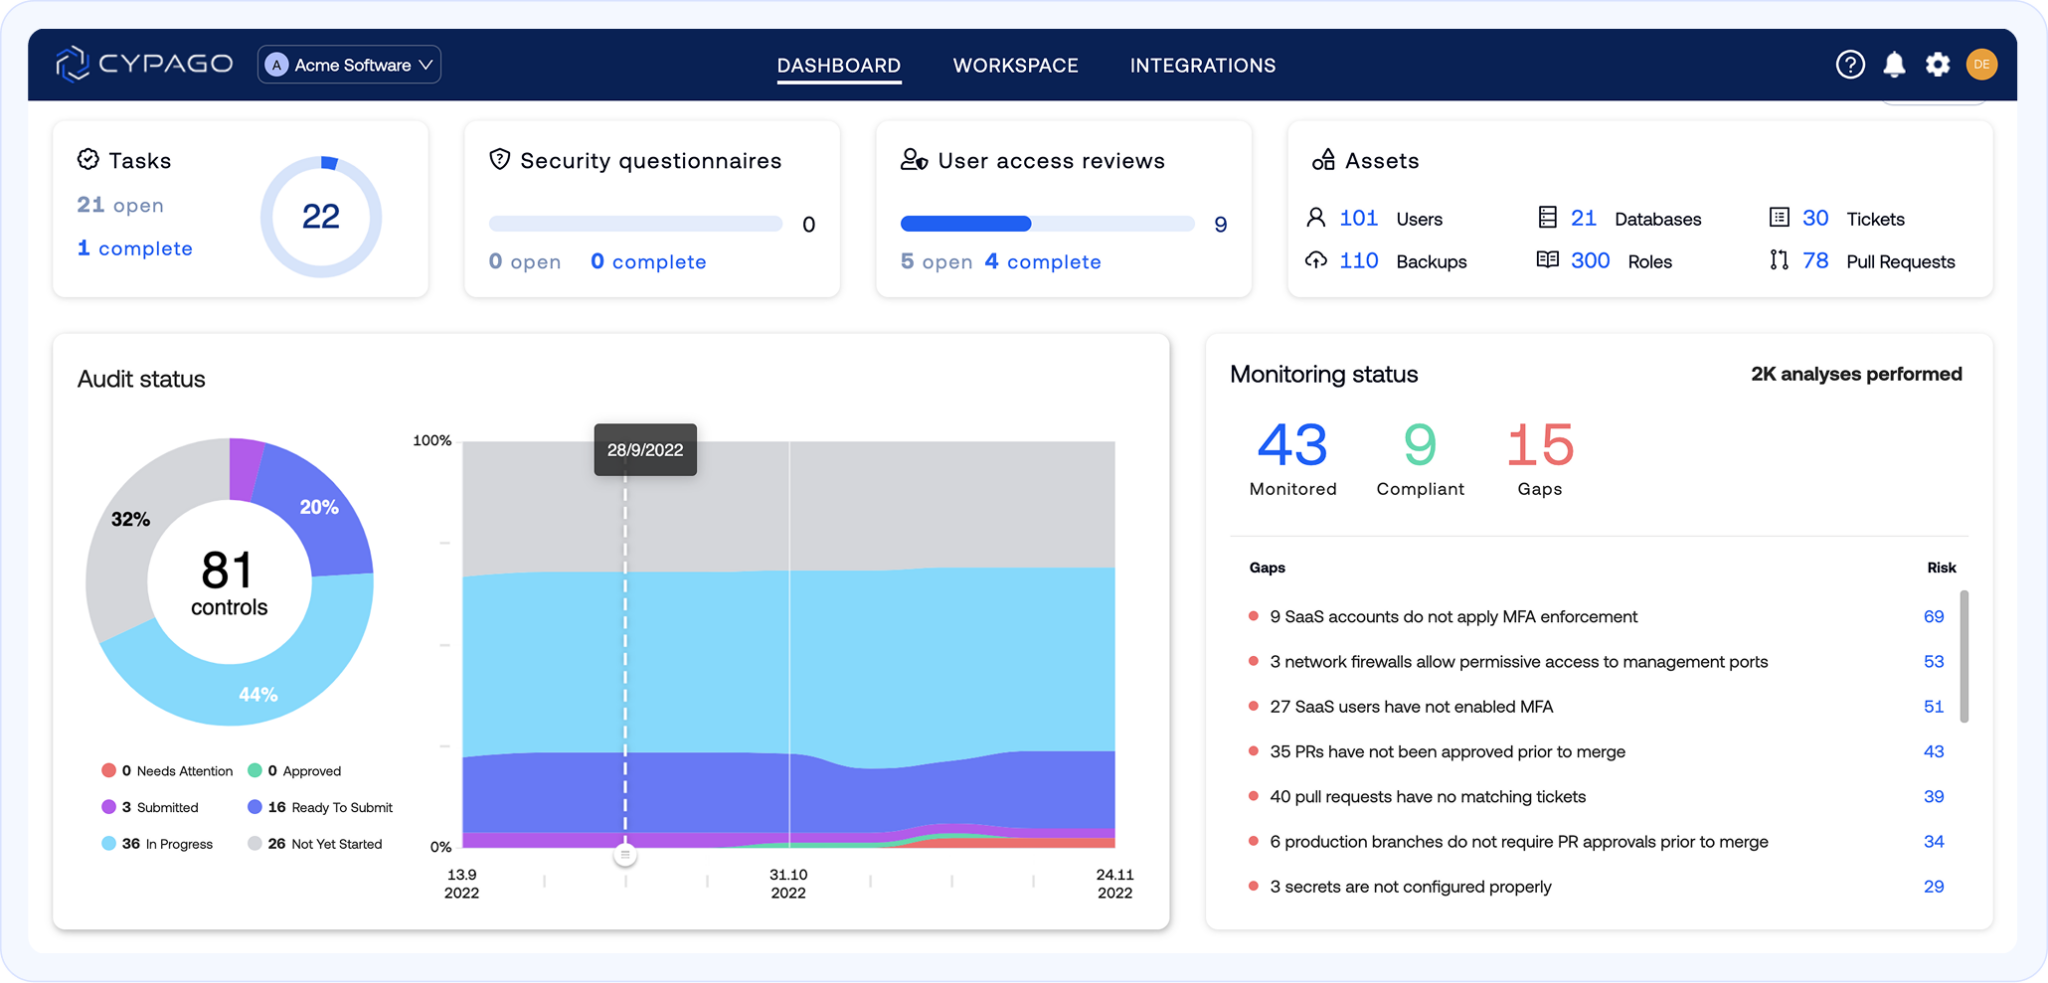Screen dimensions: 2048x983
Task: Open 5 open user access reviews
Action: (937, 262)
